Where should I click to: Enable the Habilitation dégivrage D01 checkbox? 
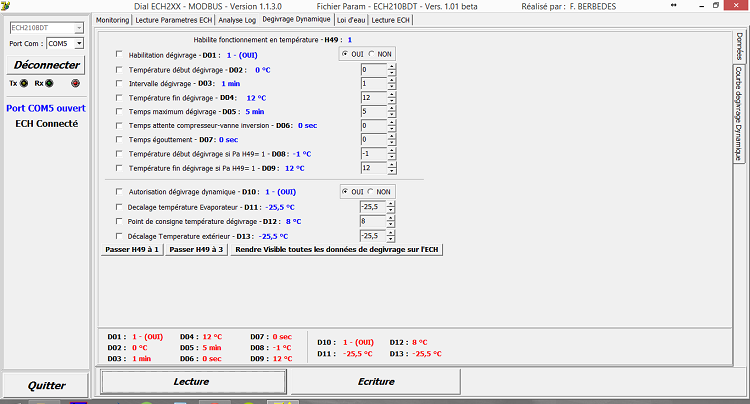point(121,55)
